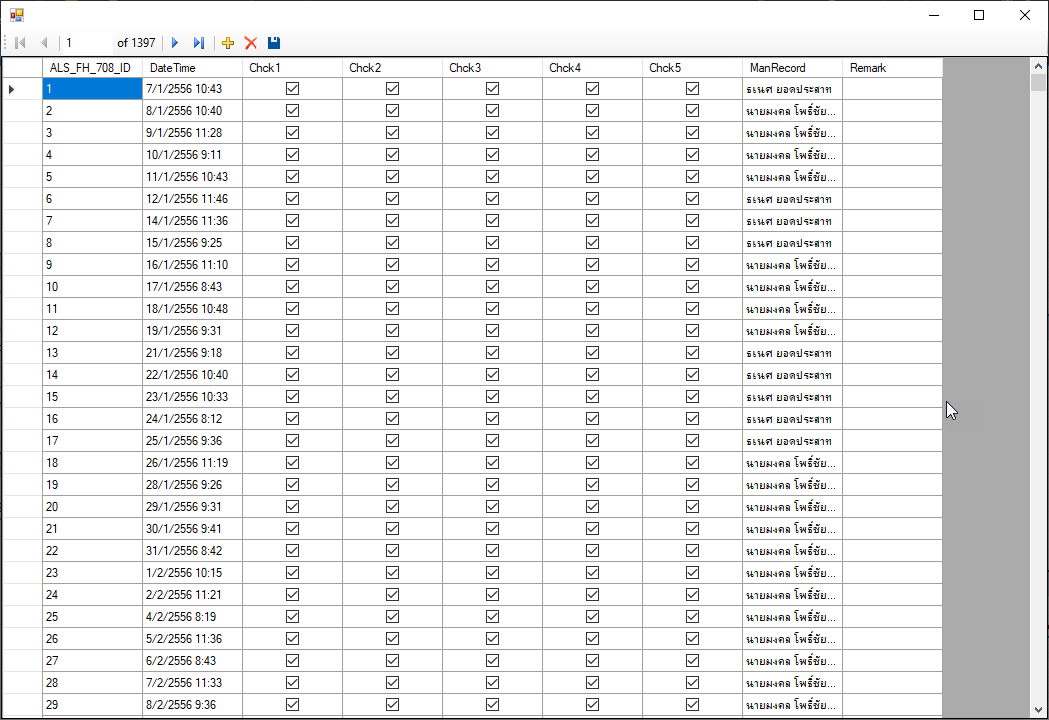Select date cell 16/1/2556 11:10
The height and width of the screenshot is (720, 1049).
pos(192,264)
